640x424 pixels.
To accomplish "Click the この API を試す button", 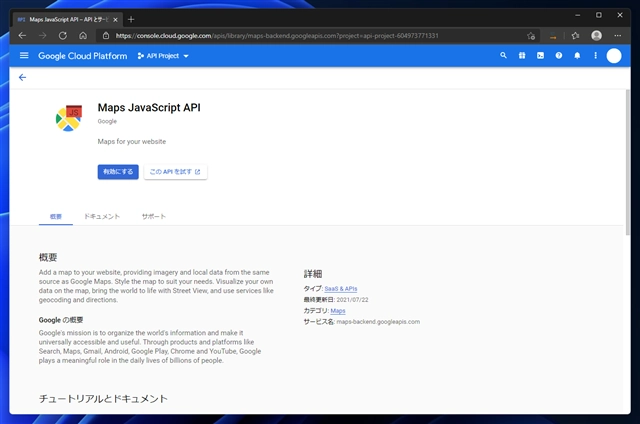I will pyautogui.click(x=176, y=172).
